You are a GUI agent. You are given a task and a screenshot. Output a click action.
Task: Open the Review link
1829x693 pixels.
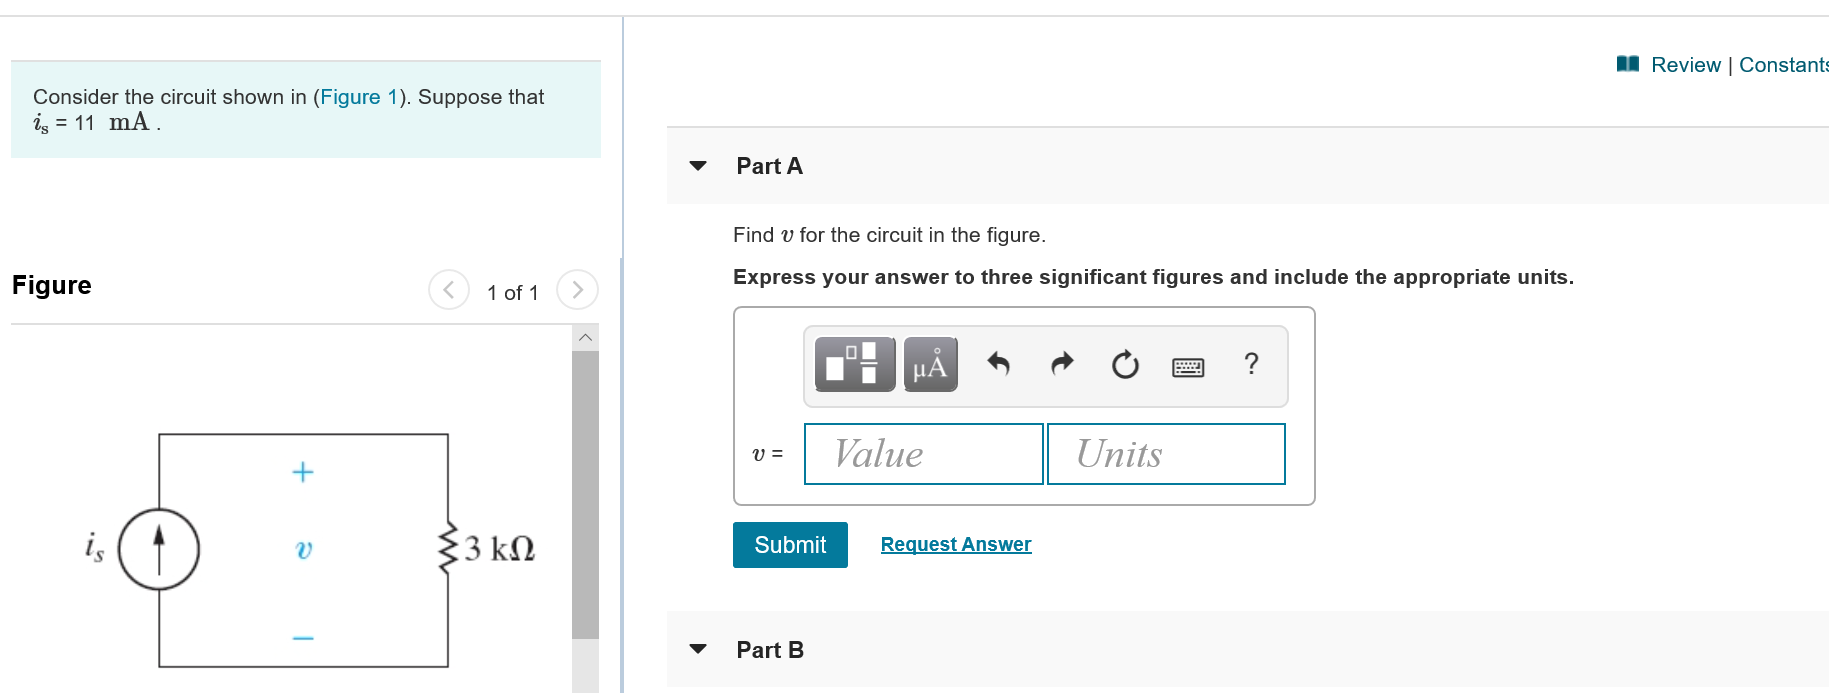1687,64
